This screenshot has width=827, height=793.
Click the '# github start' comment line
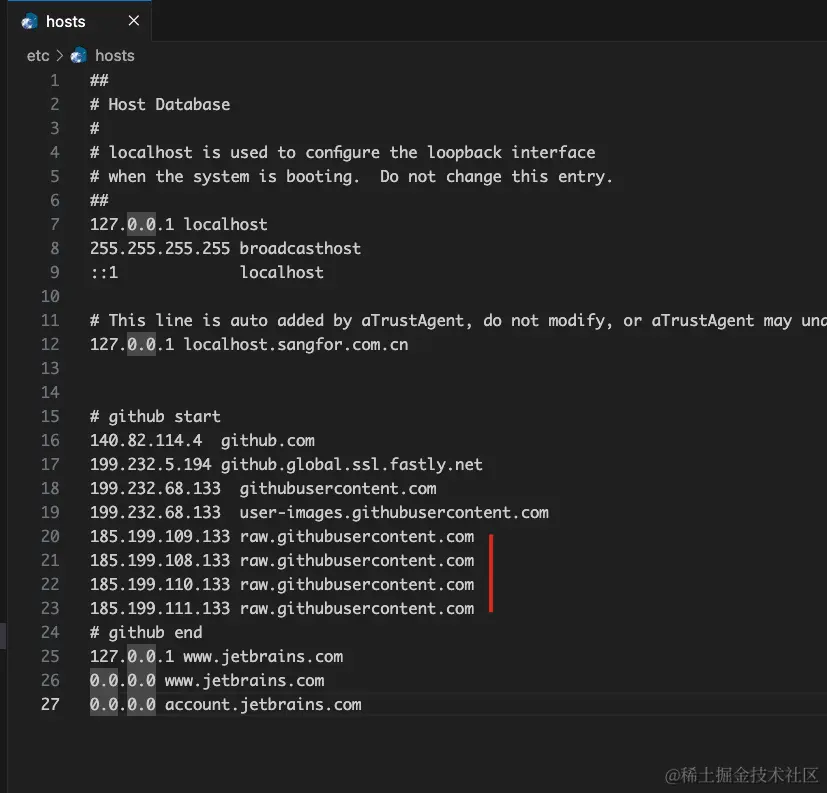pyautogui.click(x=155, y=416)
